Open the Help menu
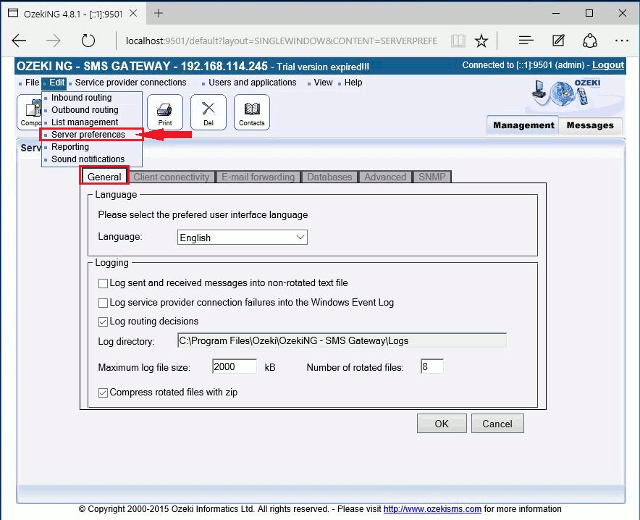 [x=353, y=82]
